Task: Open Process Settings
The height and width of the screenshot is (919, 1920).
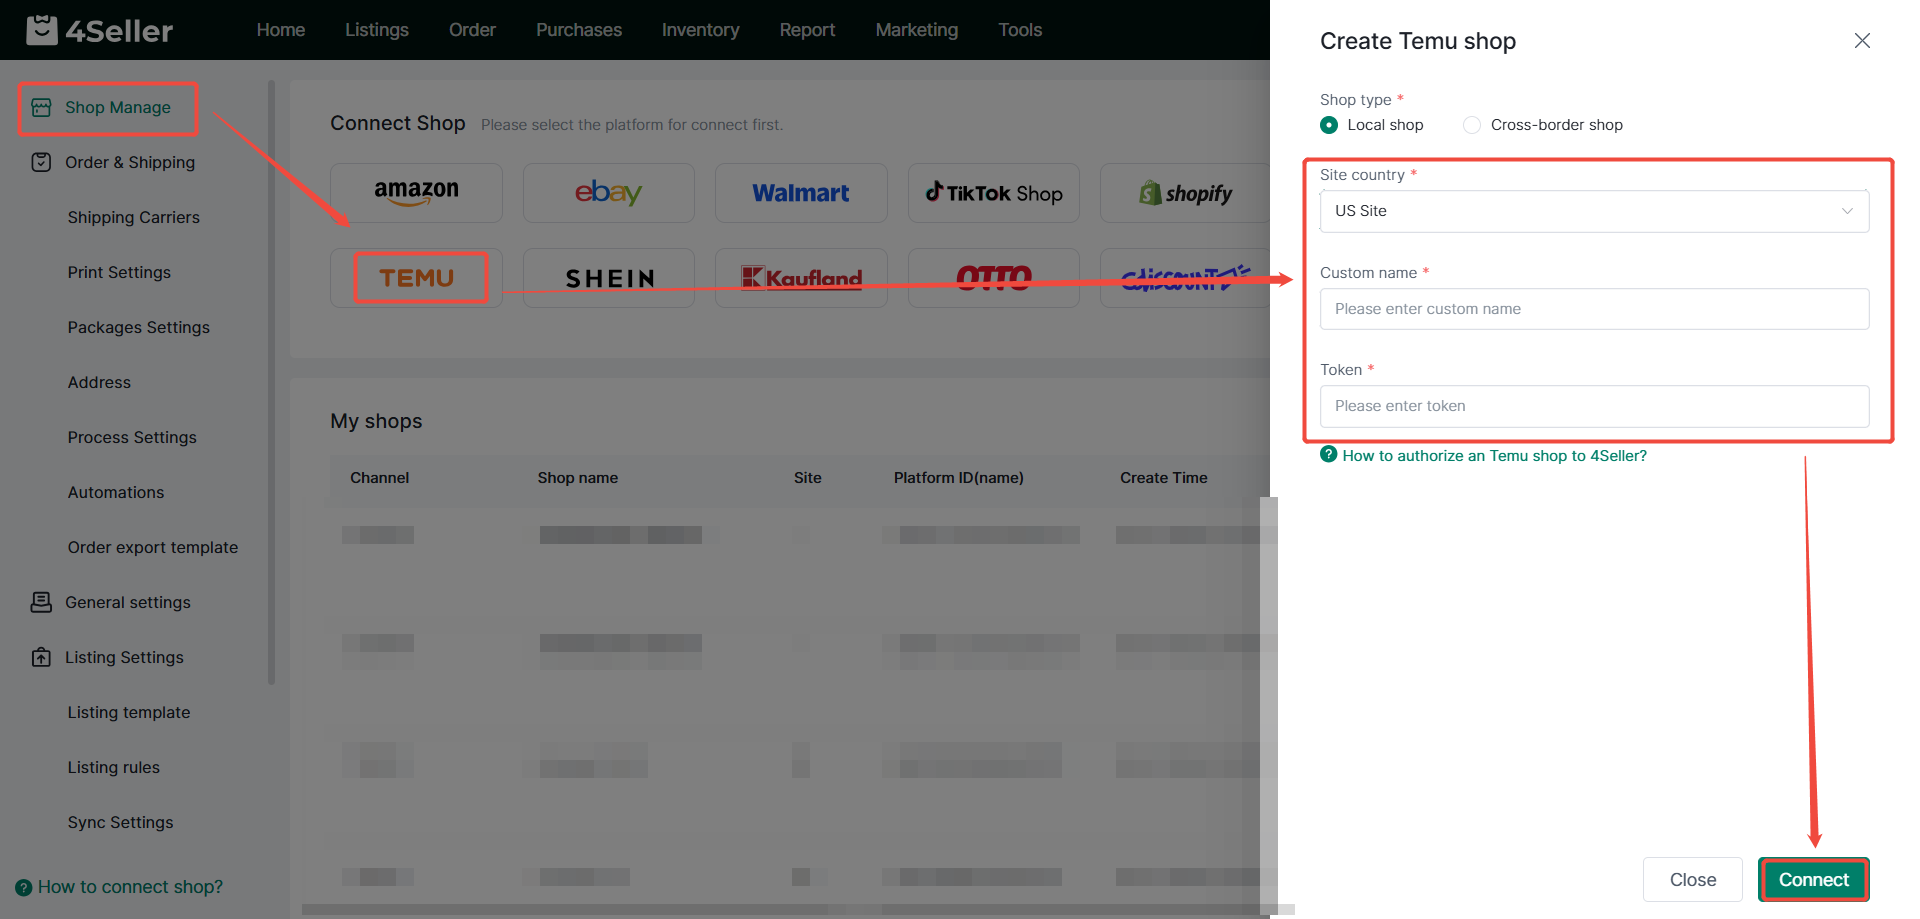Action: (132, 437)
